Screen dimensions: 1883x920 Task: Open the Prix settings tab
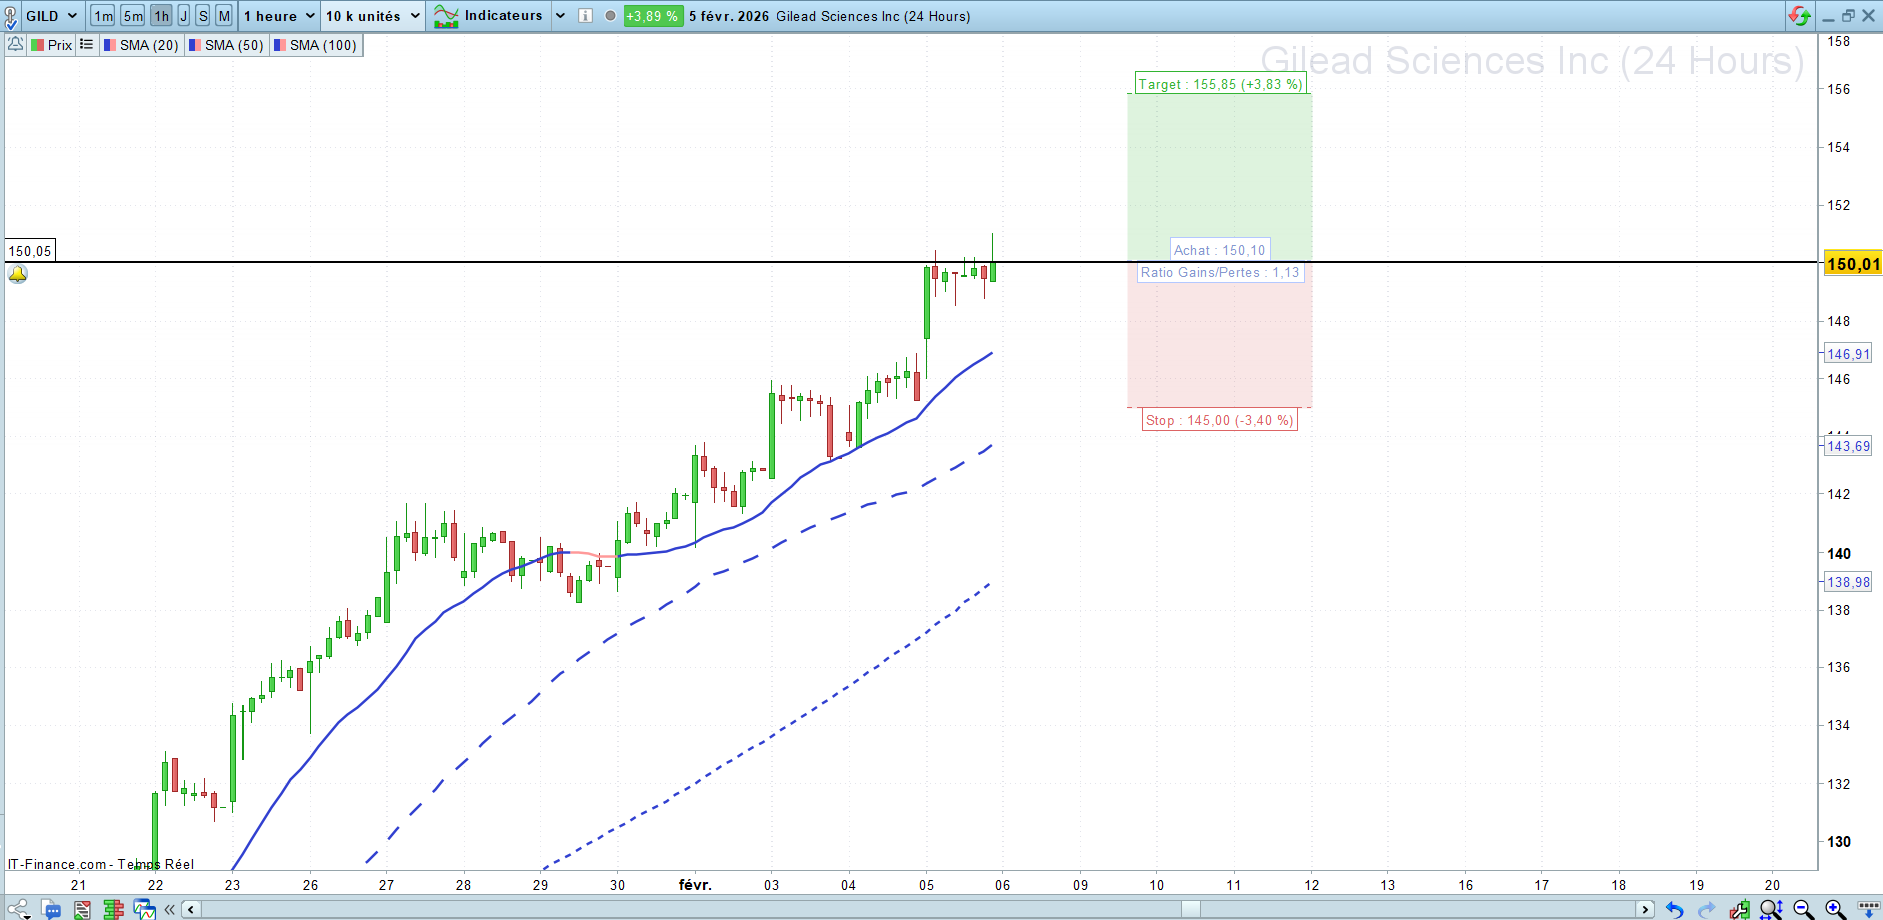(51, 45)
